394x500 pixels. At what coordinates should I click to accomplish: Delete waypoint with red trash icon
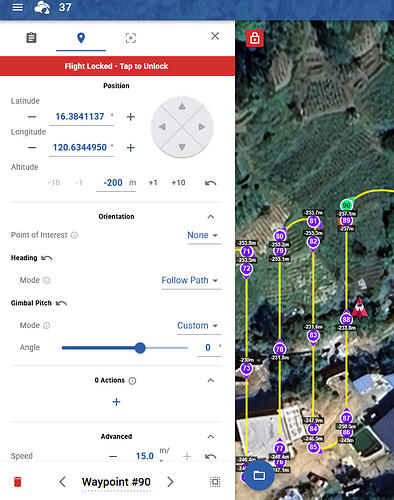click(x=17, y=482)
